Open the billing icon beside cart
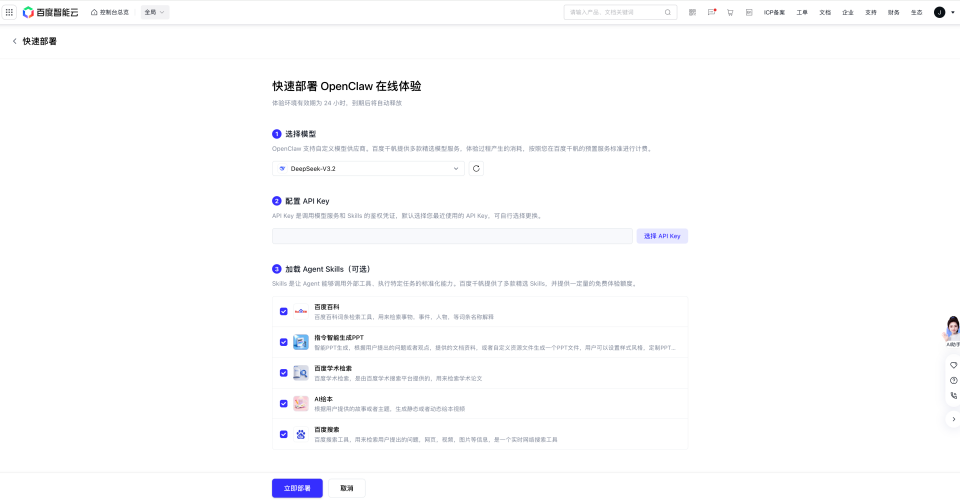The height and width of the screenshot is (500, 960). click(x=749, y=12)
